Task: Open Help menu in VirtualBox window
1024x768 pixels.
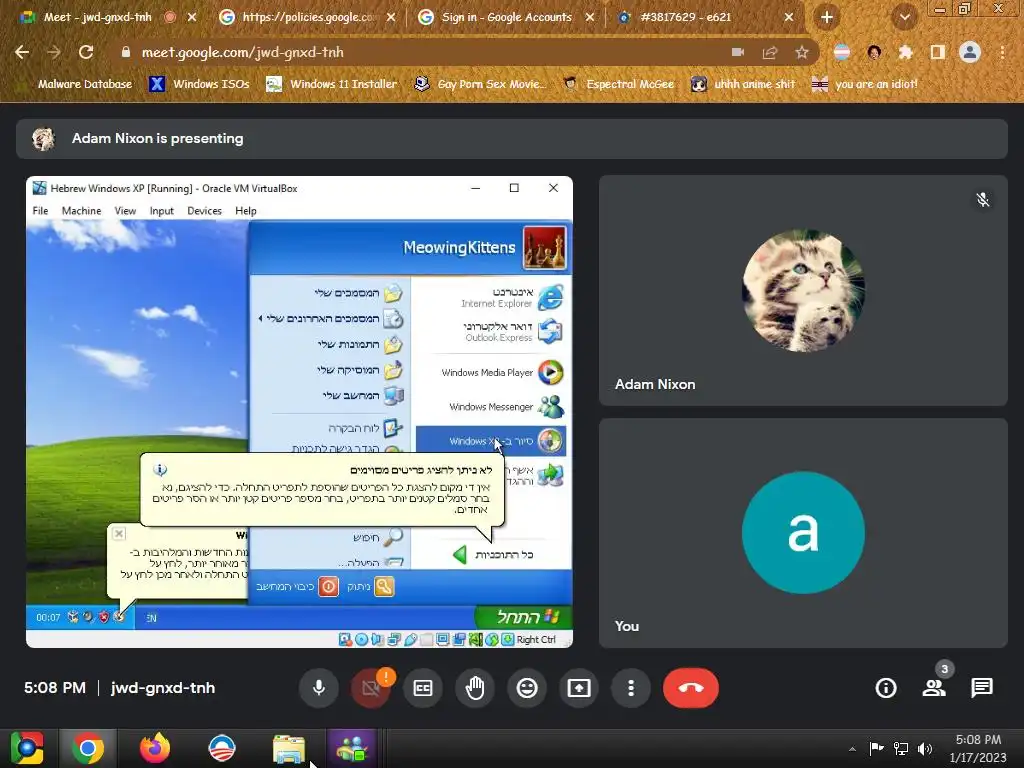Action: pyautogui.click(x=246, y=211)
